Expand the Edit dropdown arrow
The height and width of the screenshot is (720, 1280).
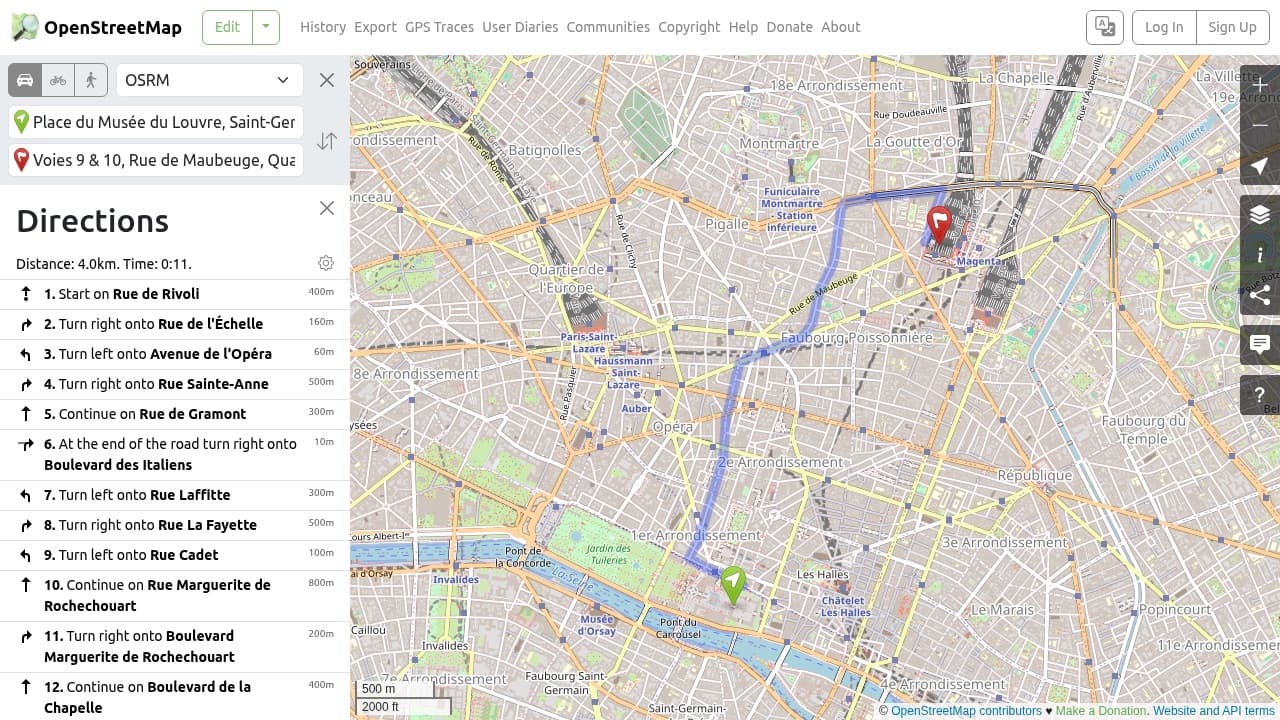point(266,27)
